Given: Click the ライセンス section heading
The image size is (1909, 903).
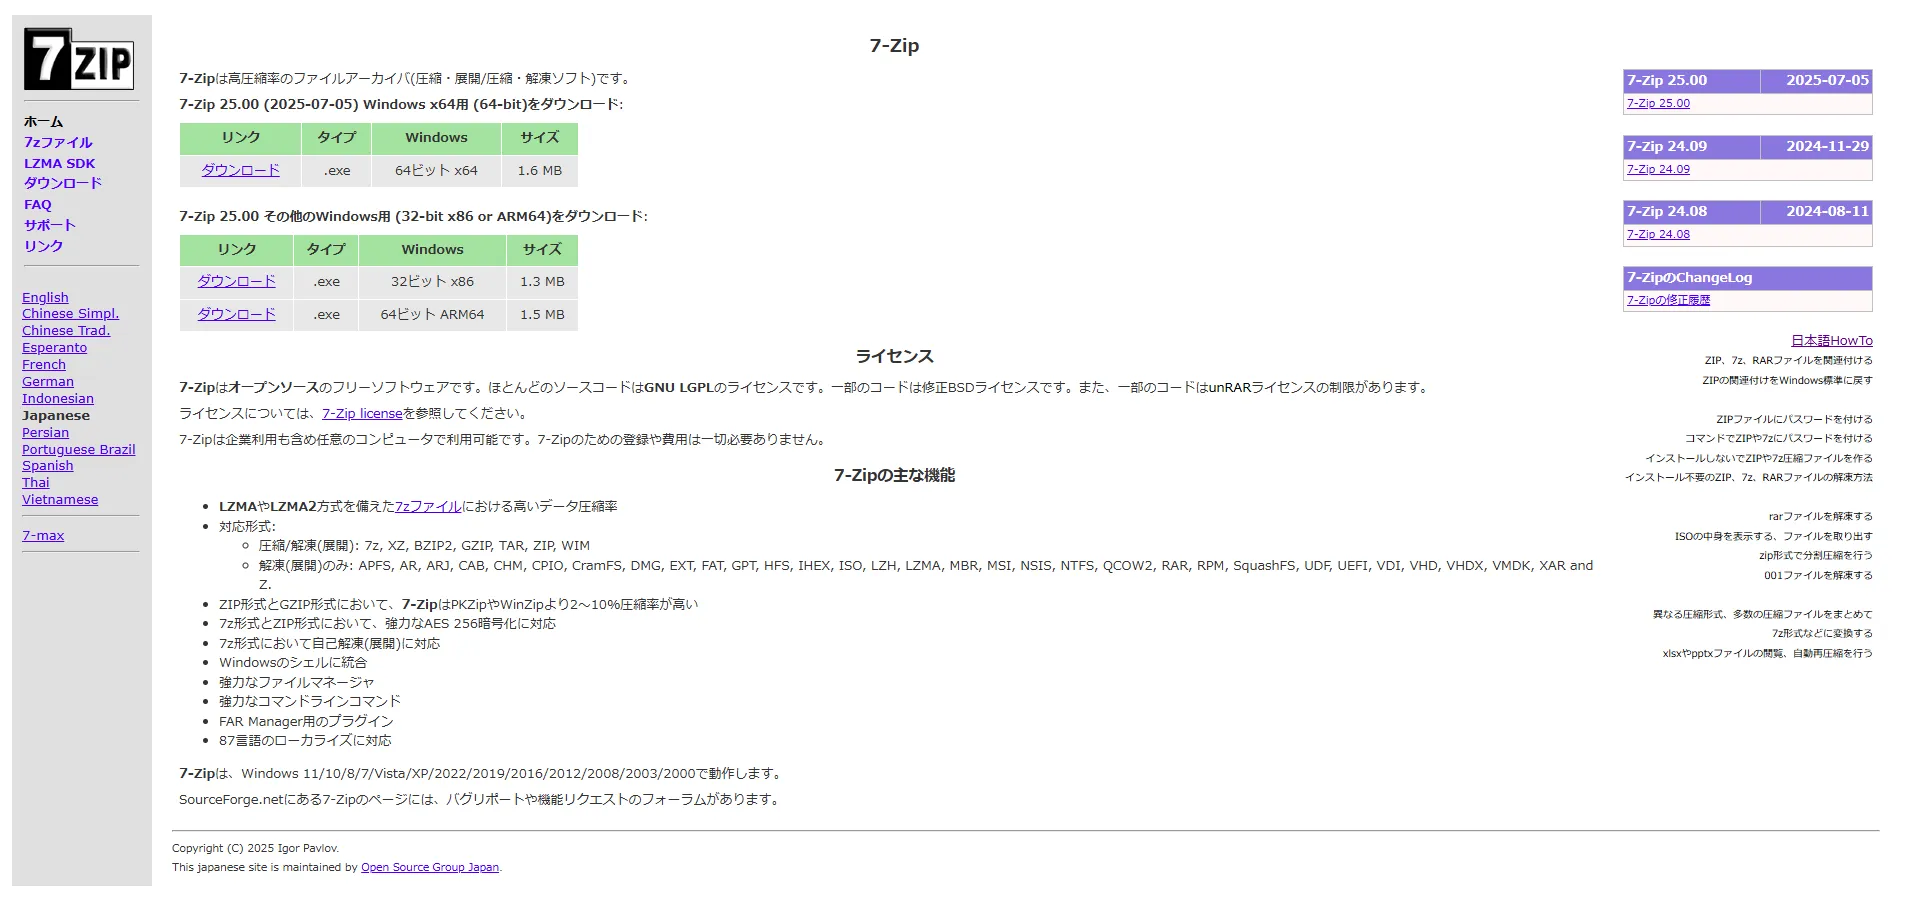Looking at the screenshot, I should 894,356.
